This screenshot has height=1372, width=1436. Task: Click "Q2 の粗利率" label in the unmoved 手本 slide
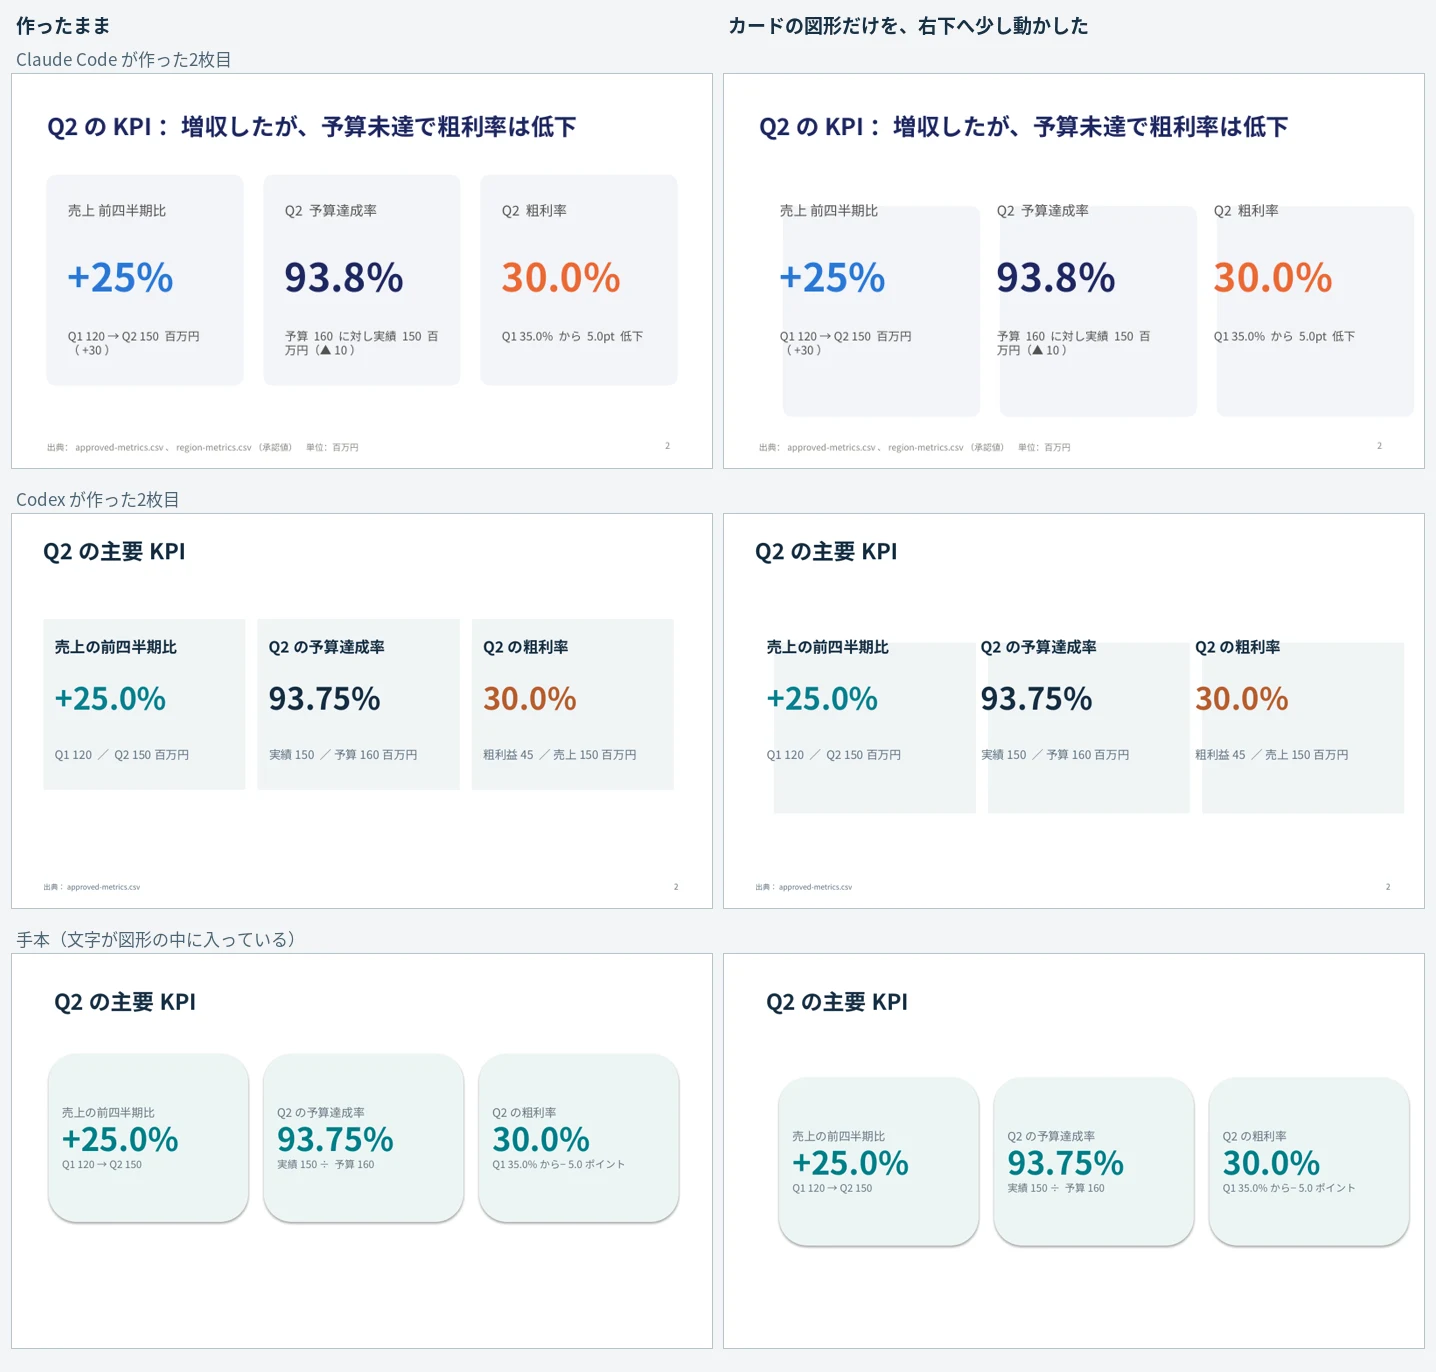pyautogui.click(x=524, y=1113)
